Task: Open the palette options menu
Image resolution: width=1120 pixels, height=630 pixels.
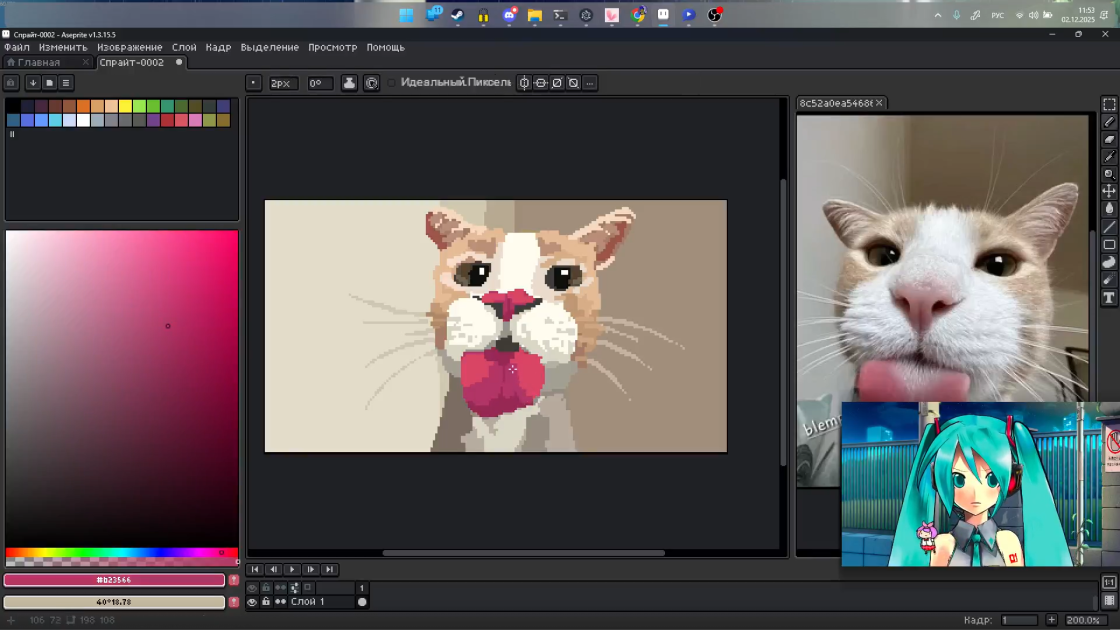Action: pyautogui.click(x=66, y=83)
